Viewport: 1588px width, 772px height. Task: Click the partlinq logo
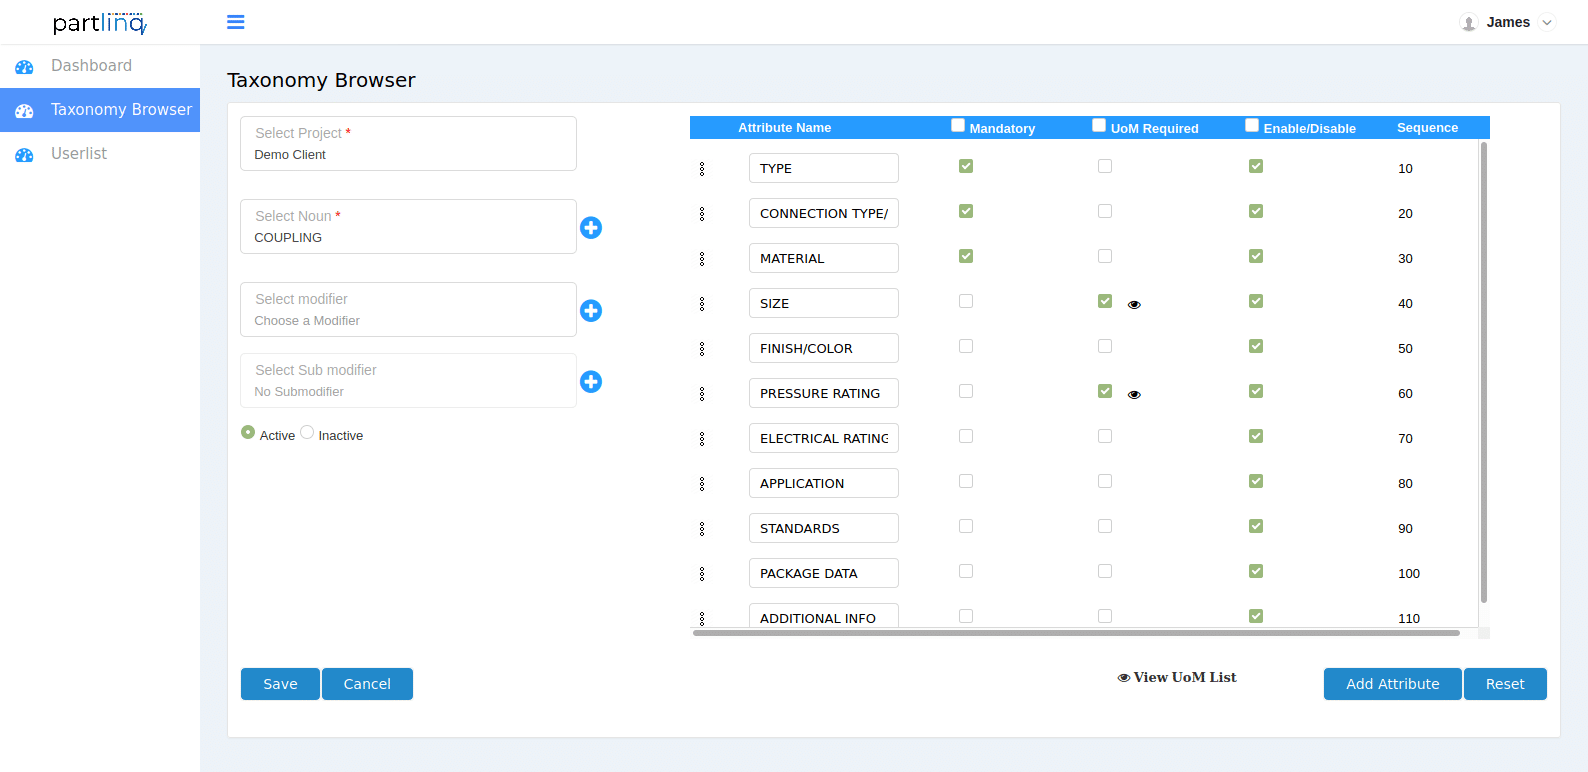(x=100, y=22)
